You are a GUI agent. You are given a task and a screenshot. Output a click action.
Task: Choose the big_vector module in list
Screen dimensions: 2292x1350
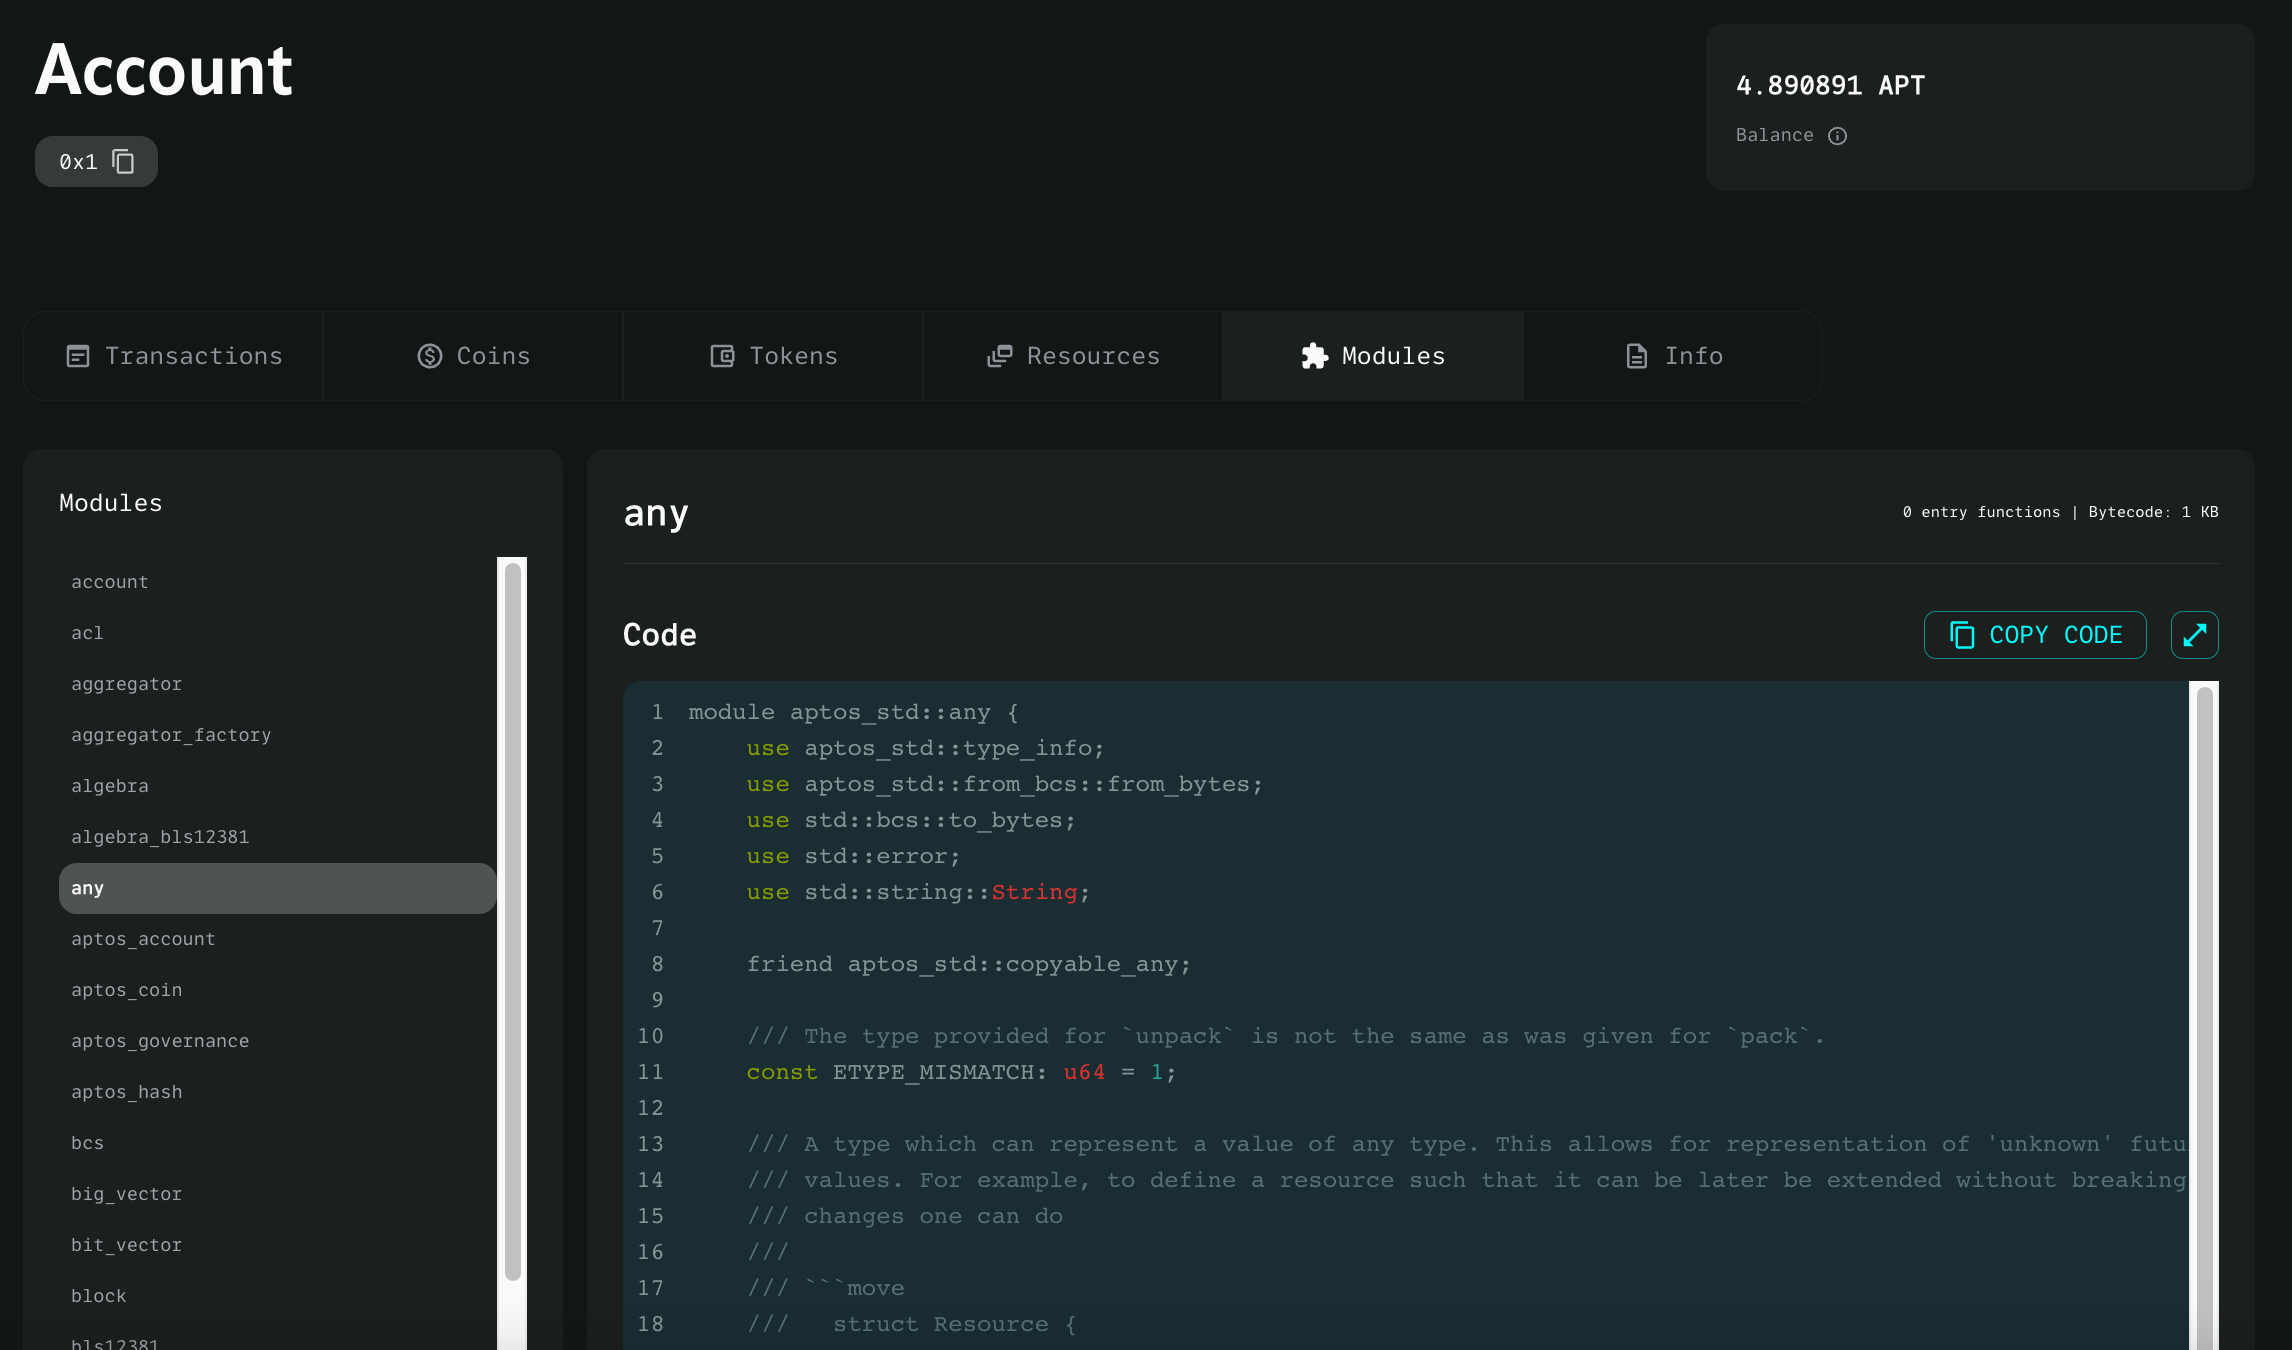(126, 1194)
